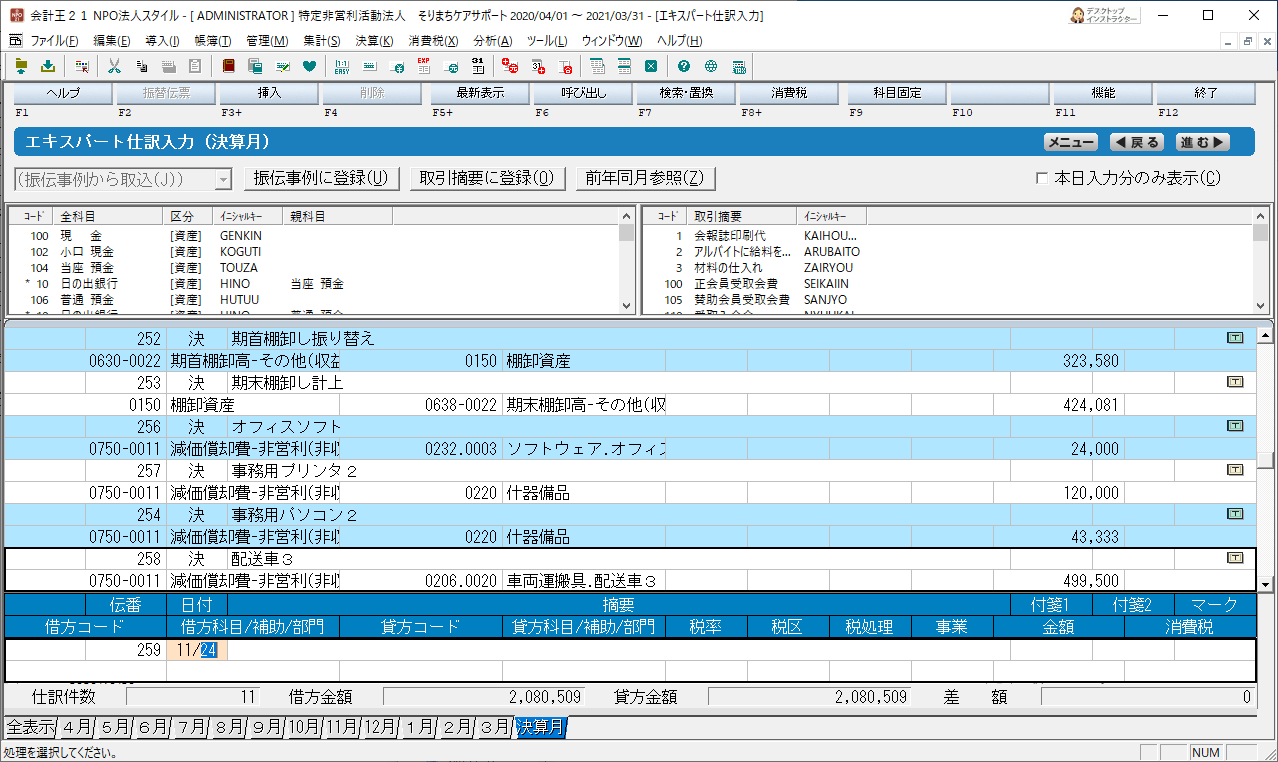
Task: Open the 振伝事例から取込 dropdown
Action: click(223, 179)
